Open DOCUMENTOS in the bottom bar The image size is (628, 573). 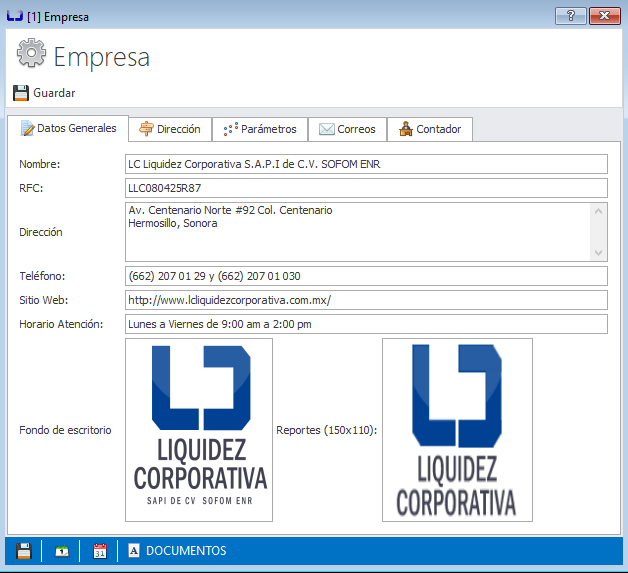tap(186, 551)
